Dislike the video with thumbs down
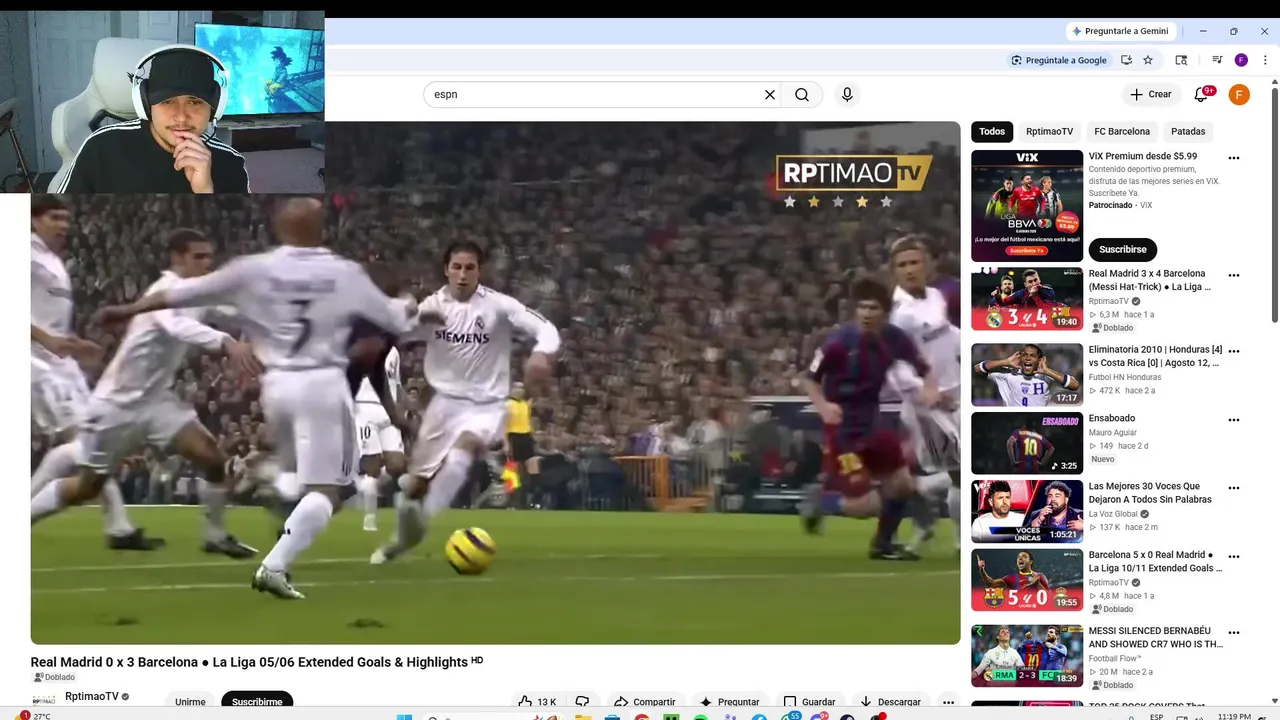The width and height of the screenshot is (1280, 720). 582,702
